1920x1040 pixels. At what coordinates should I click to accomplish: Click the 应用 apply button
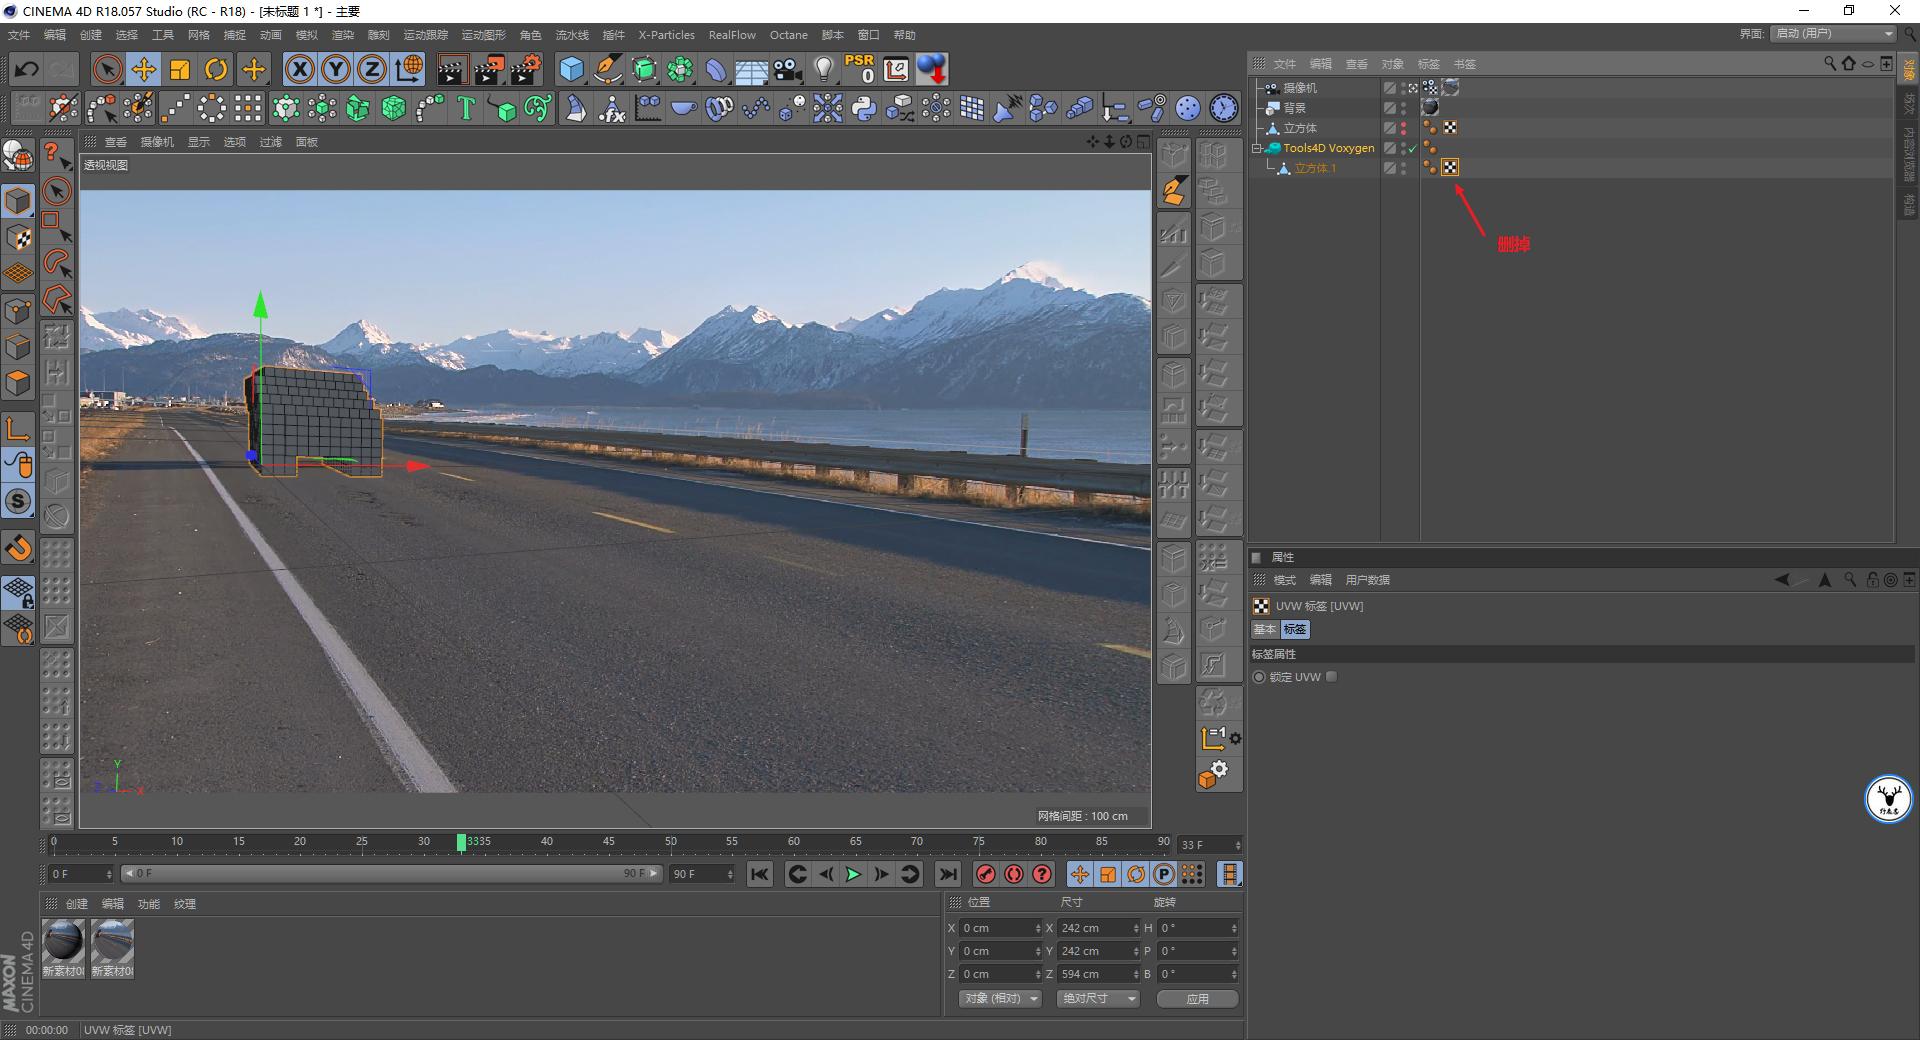point(1197,998)
